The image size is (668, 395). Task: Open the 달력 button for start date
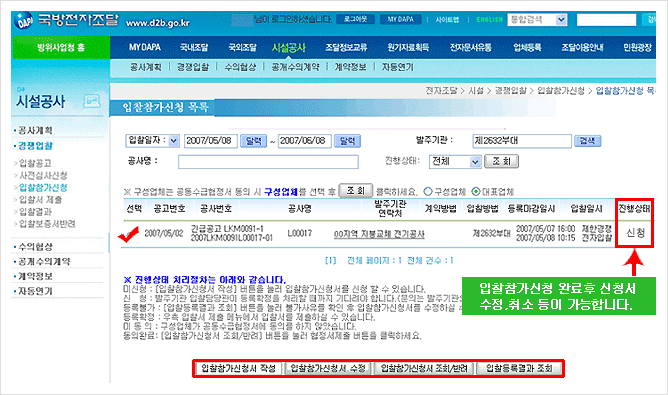[253, 141]
